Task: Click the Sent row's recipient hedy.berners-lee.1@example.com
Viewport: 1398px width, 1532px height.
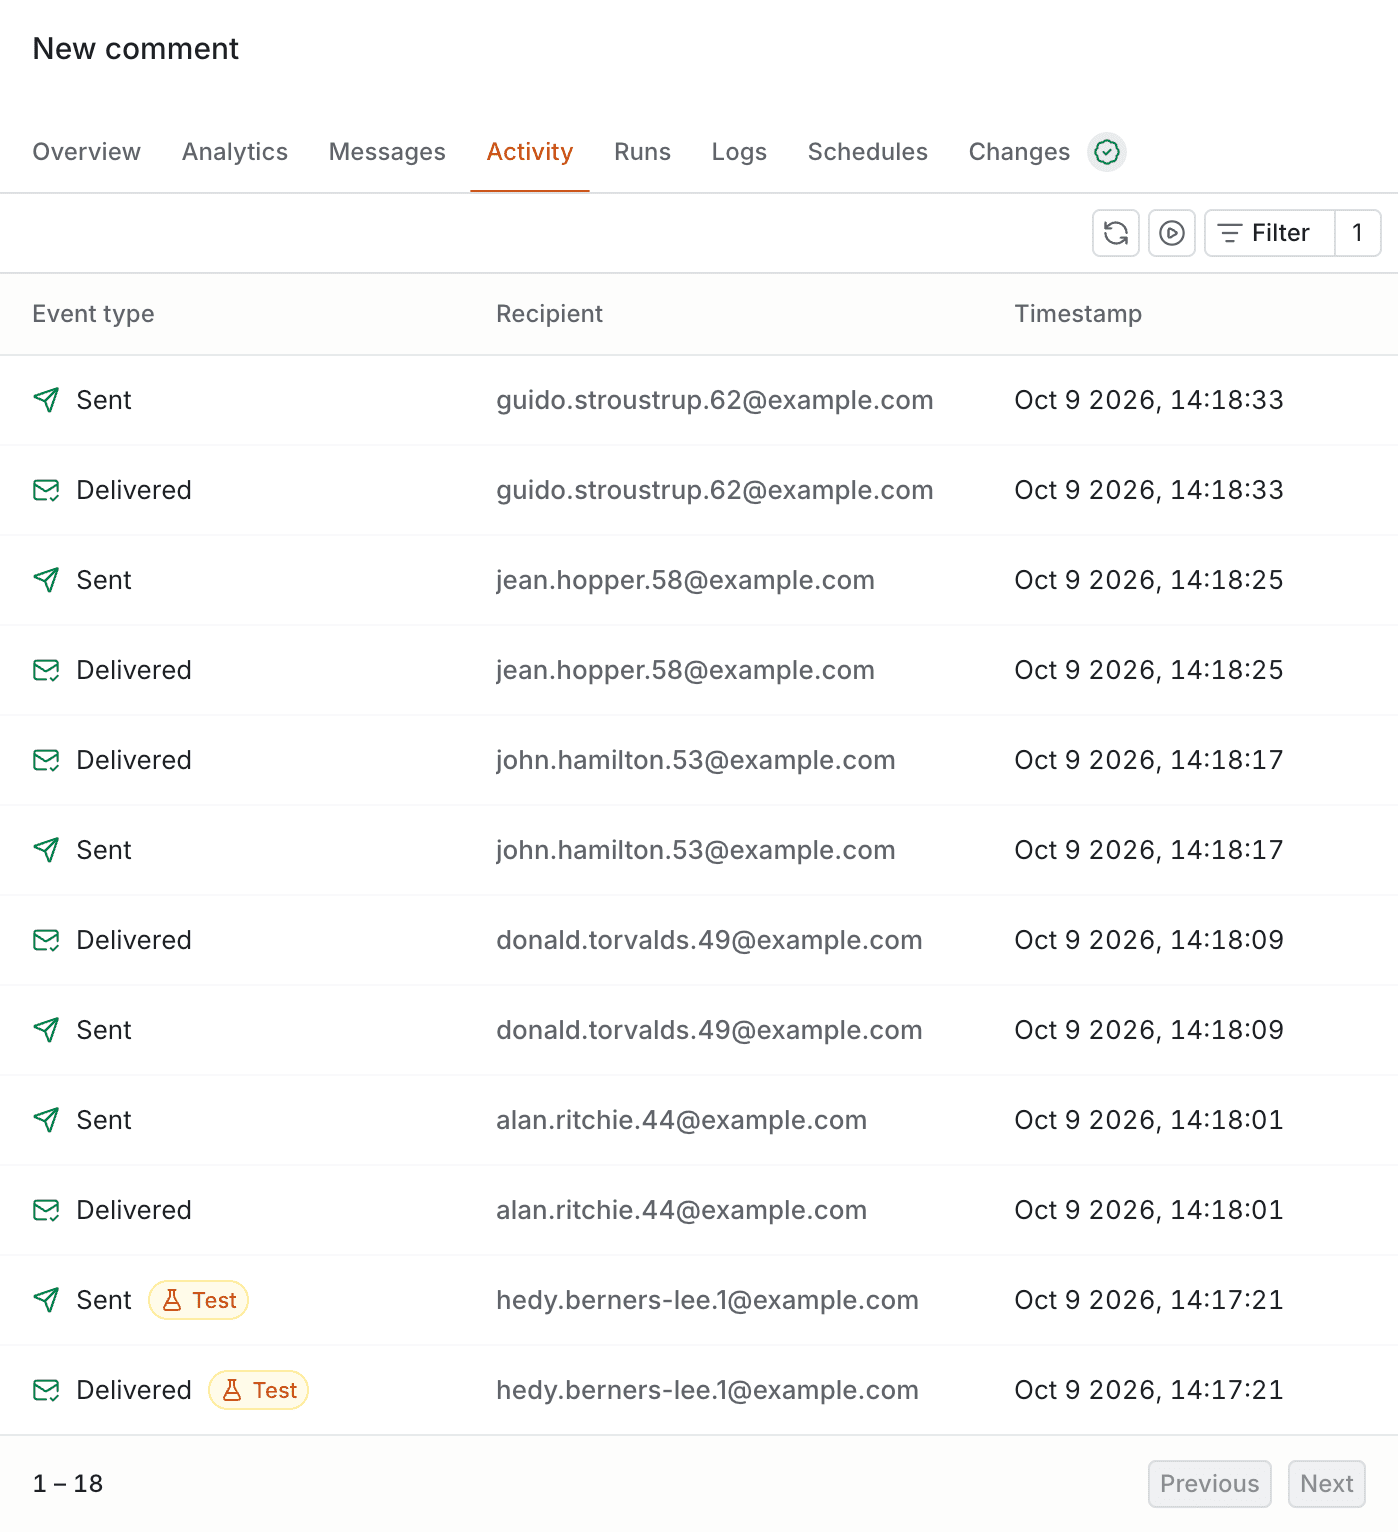Action: coord(708,1300)
